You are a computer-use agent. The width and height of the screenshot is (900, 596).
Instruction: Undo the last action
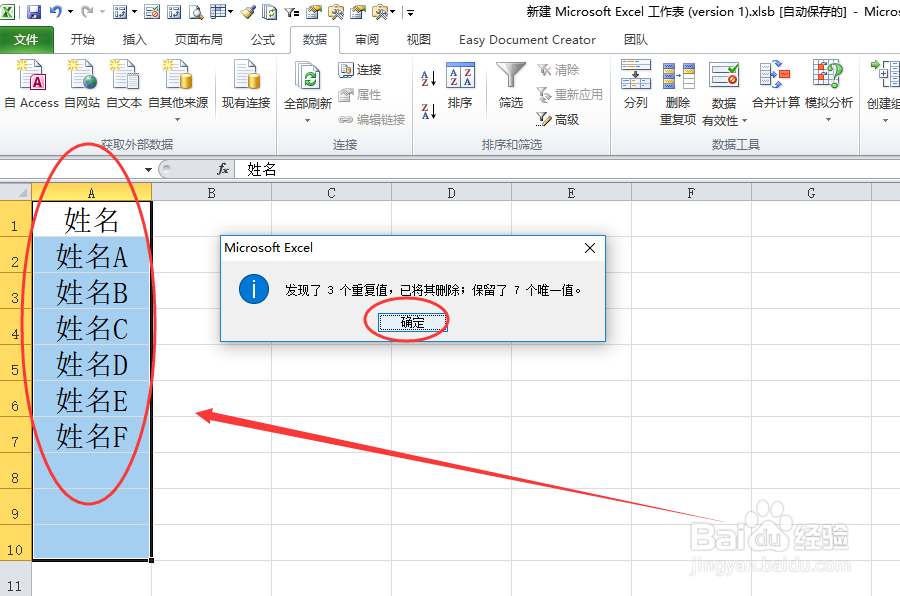pos(56,11)
